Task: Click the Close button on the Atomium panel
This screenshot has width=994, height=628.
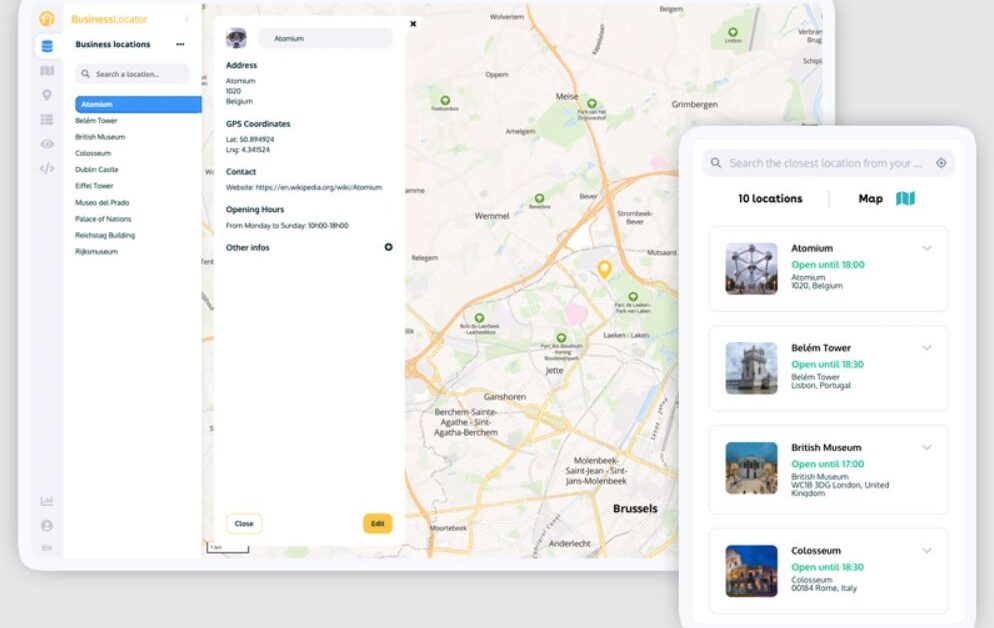Action: click(243, 523)
